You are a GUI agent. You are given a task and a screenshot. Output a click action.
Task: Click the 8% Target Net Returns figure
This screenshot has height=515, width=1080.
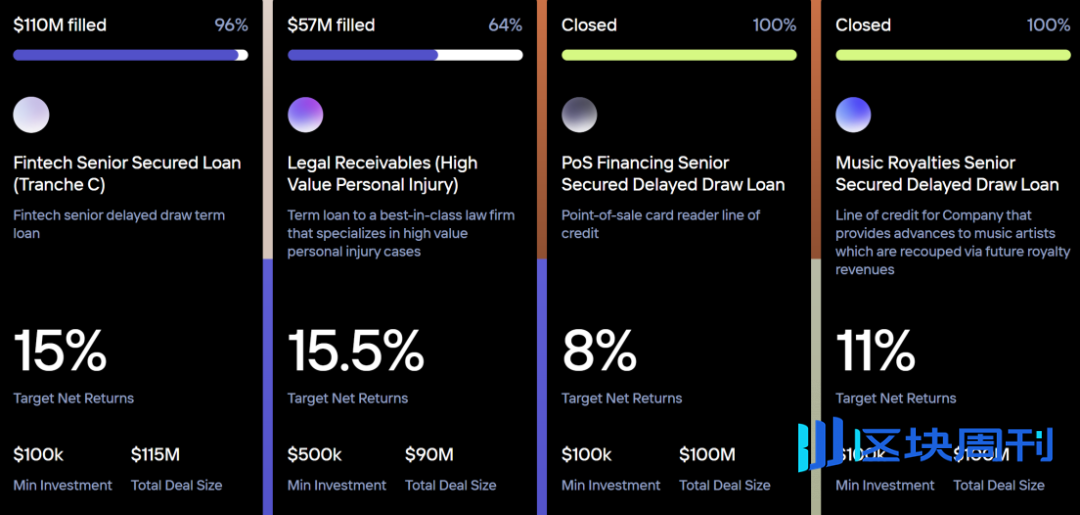pos(599,351)
